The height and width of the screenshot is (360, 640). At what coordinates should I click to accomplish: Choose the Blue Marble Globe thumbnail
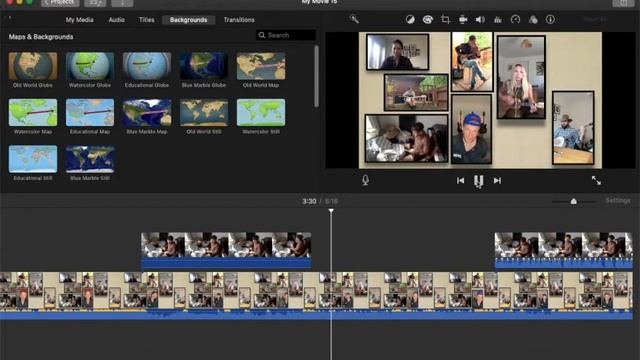point(204,66)
